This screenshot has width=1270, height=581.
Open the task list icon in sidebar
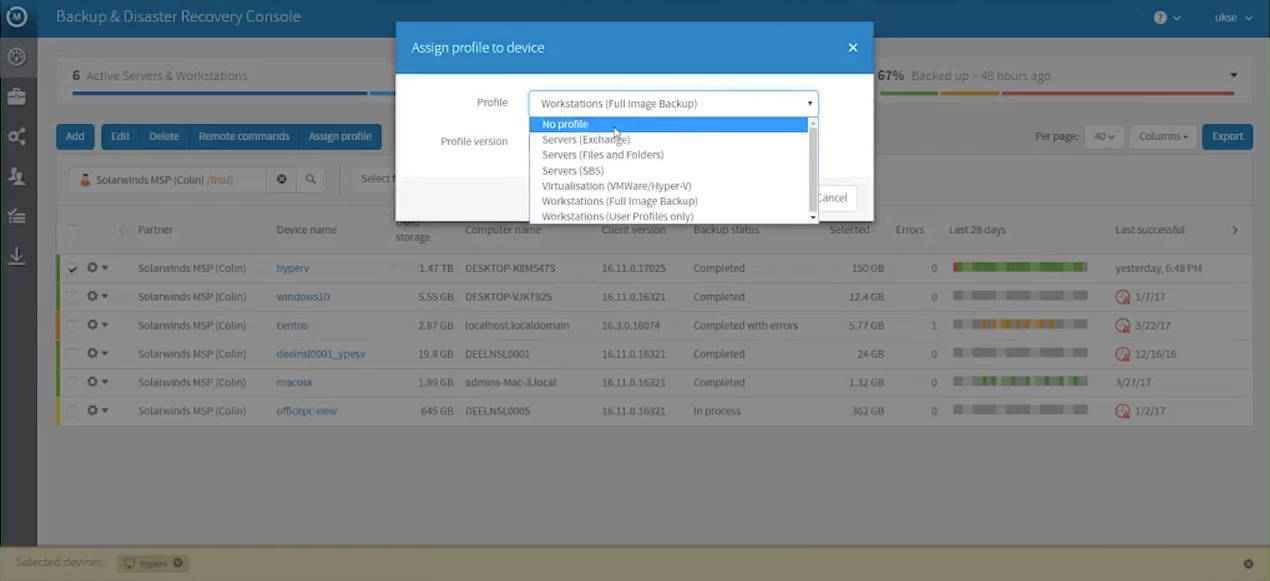tap(16, 216)
